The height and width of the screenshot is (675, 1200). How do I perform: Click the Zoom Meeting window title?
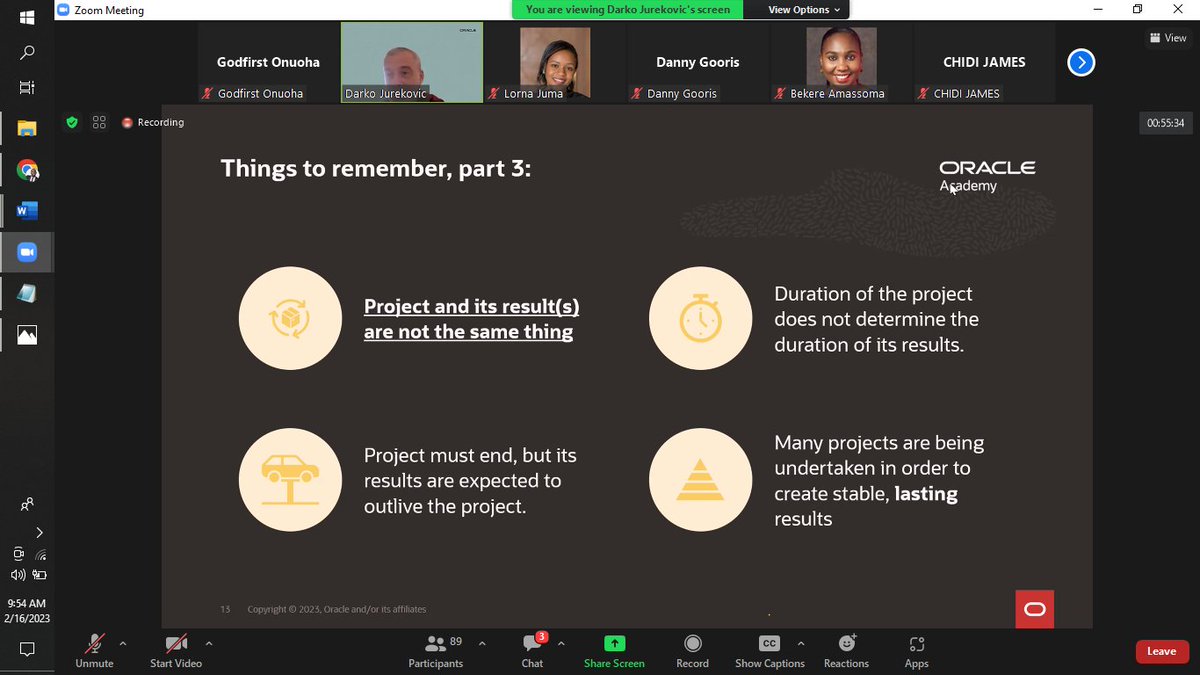pyautogui.click(x=109, y=11)
